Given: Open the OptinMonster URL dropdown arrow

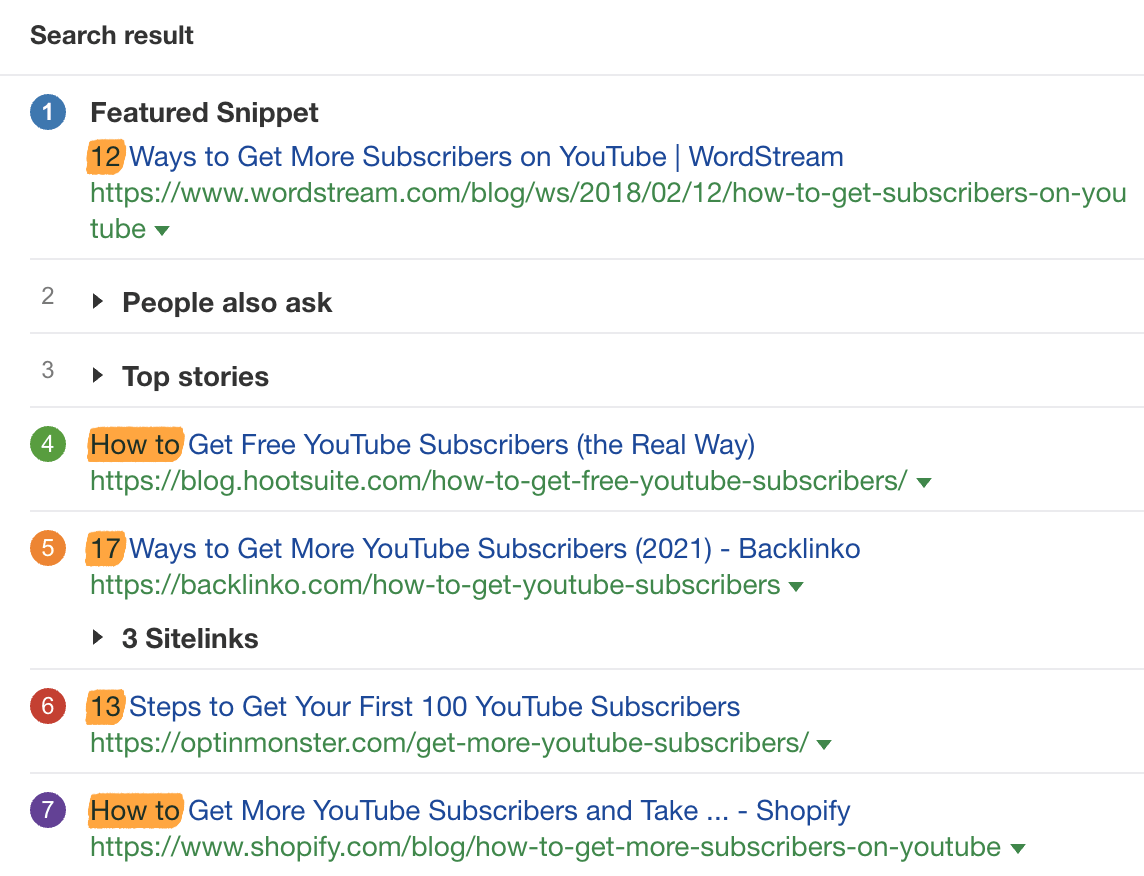Looking at the screenshot, I should coord(824,745).
